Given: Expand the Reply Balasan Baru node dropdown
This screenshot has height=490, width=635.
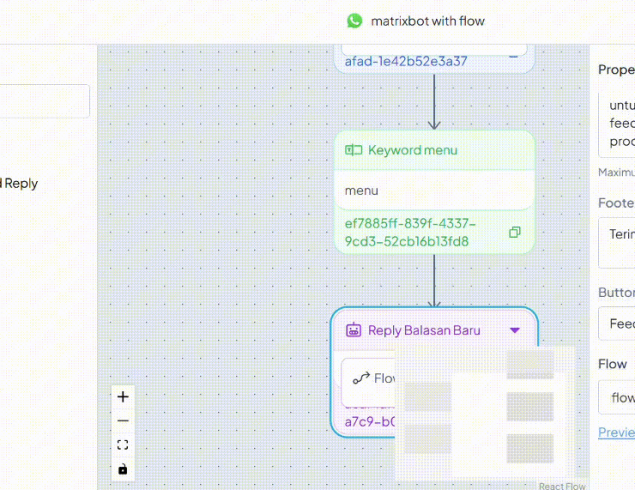Looking at the screenshot, I should 515,330.
